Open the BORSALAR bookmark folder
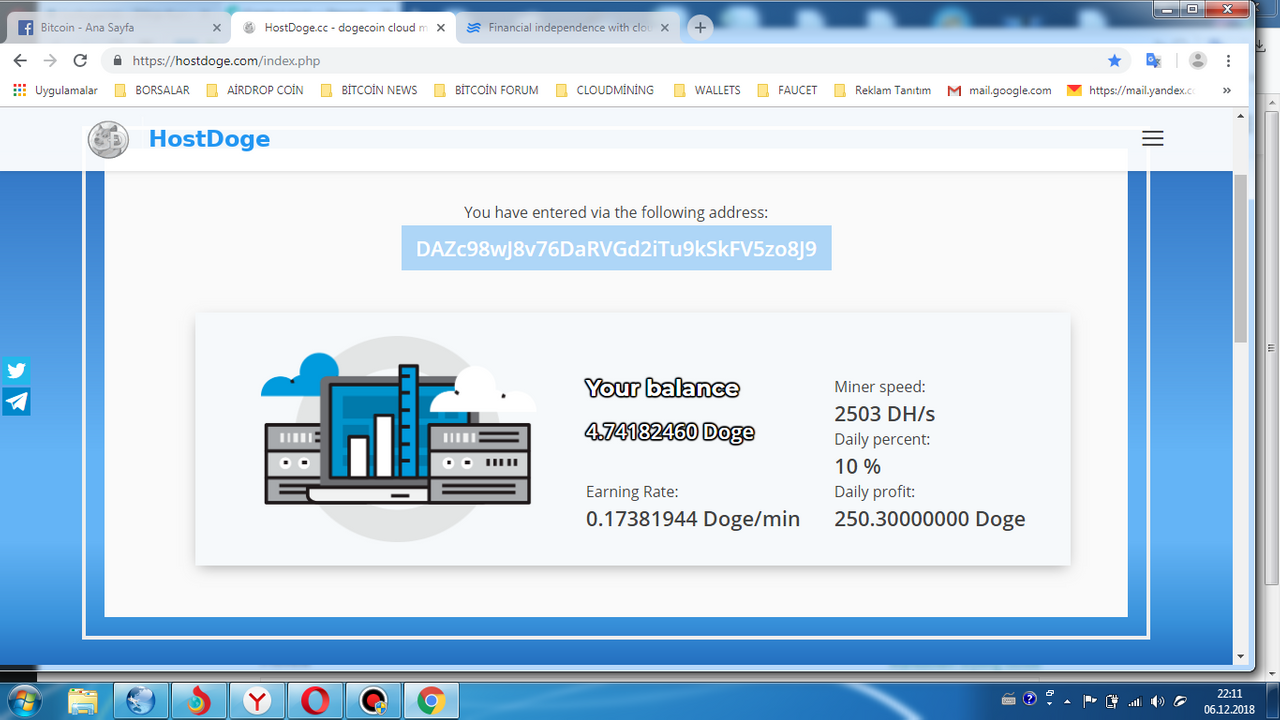This screenshot has width=1280, height=720. tap(153, 90)
